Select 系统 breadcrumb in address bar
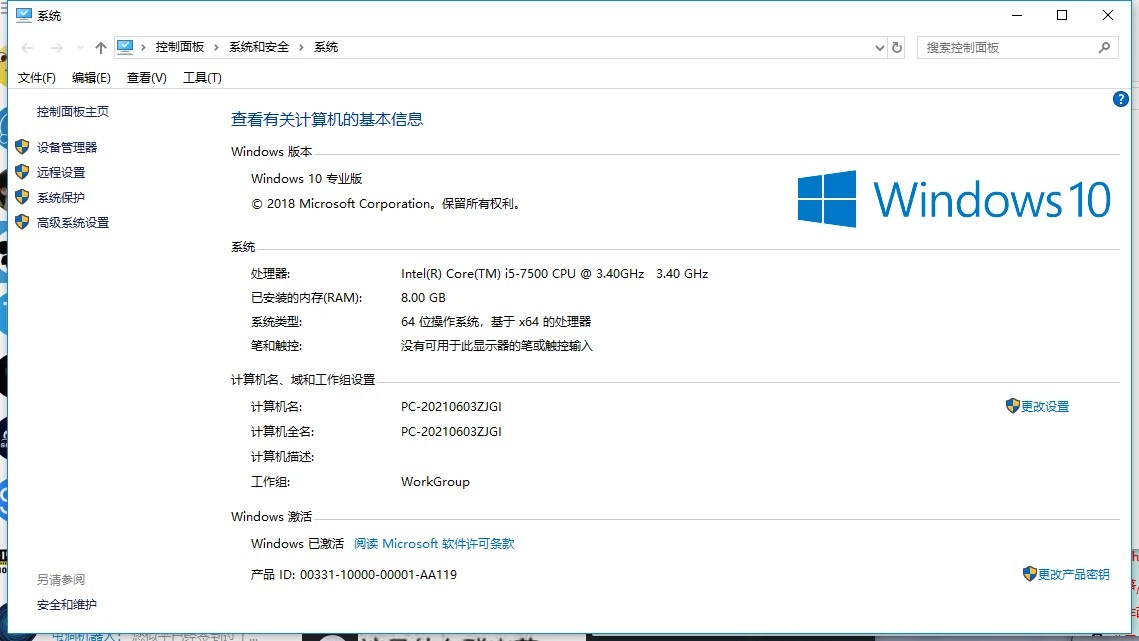 click(x=325, y=47)
